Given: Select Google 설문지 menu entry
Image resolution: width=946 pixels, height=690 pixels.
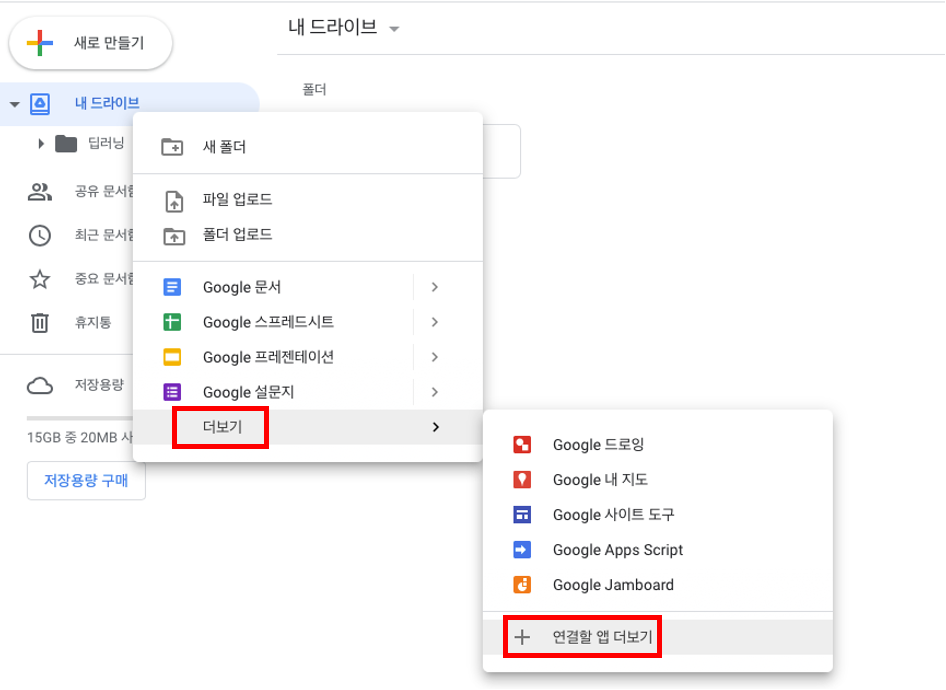Looking at the screenshot, I should 308,392.
